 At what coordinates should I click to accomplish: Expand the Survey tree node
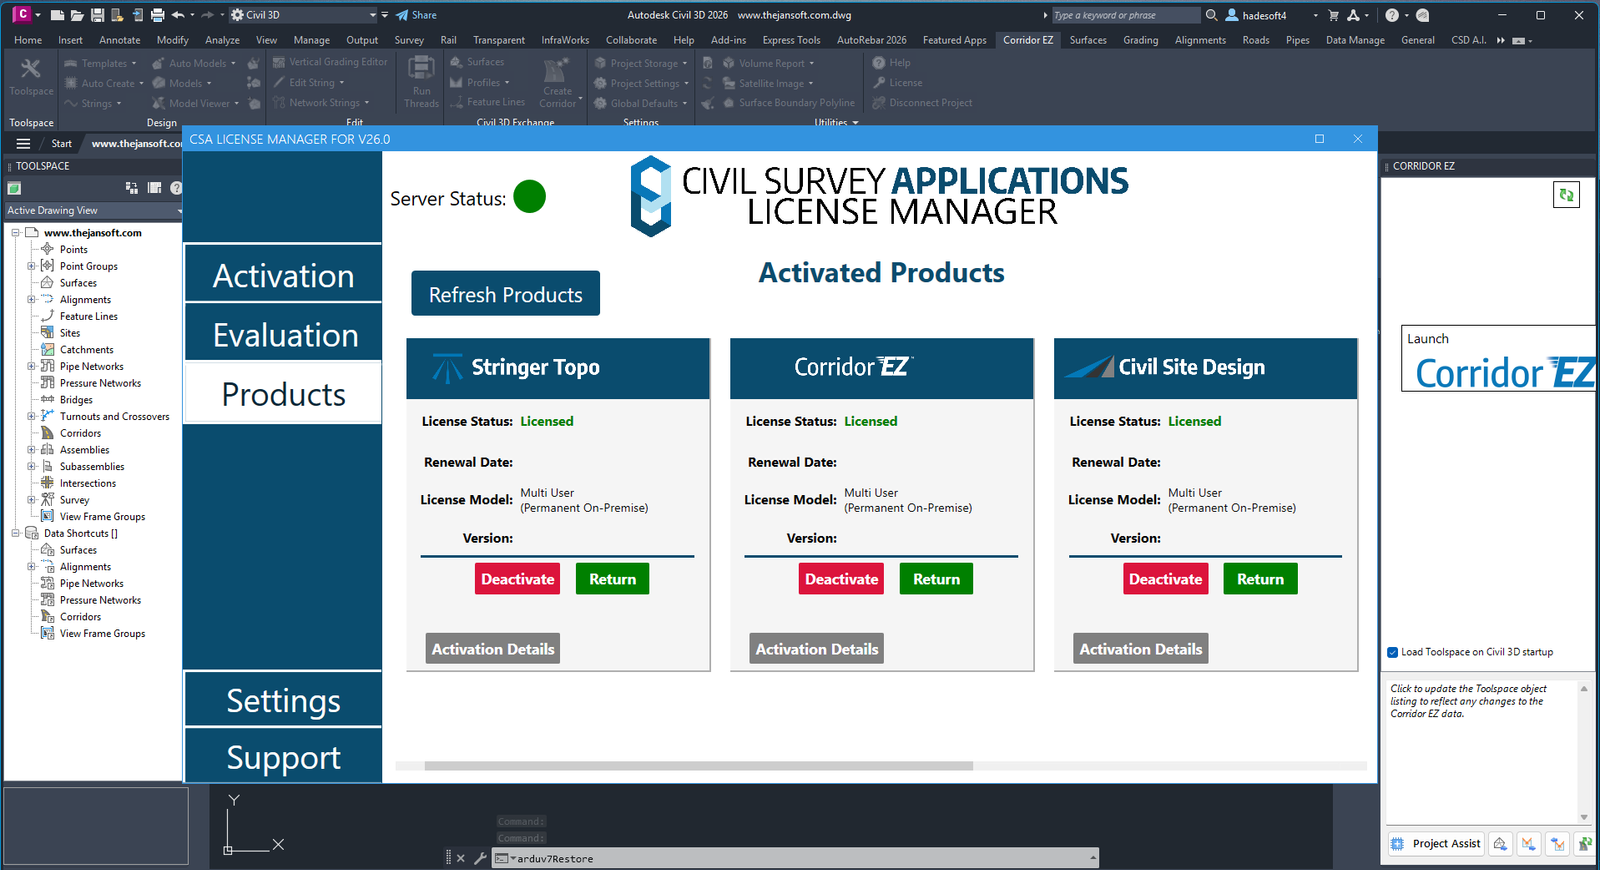(x=31, y=500)
